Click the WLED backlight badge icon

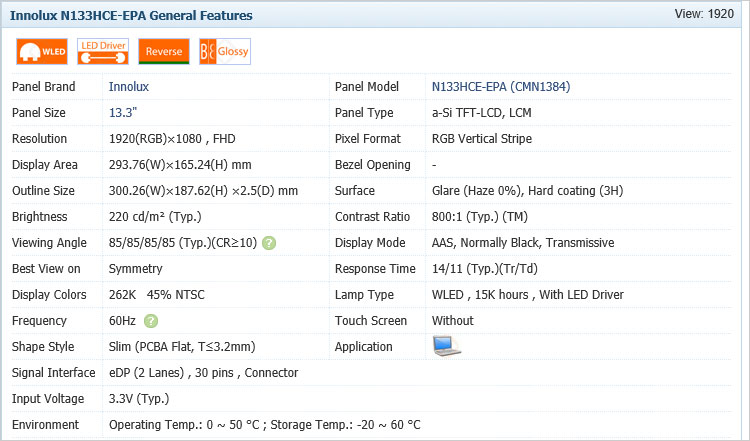40,51
